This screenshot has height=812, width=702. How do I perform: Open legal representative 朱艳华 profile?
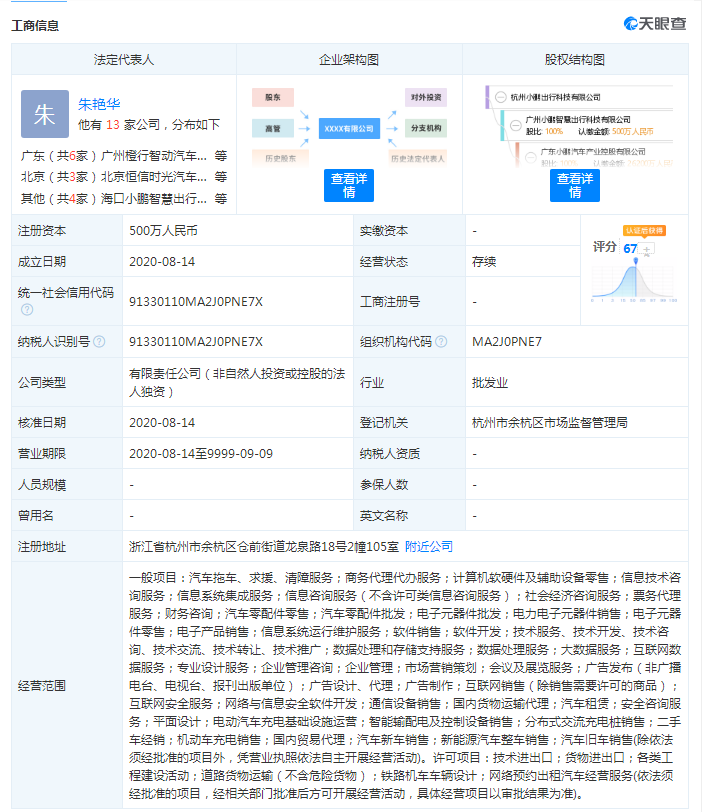99,104
